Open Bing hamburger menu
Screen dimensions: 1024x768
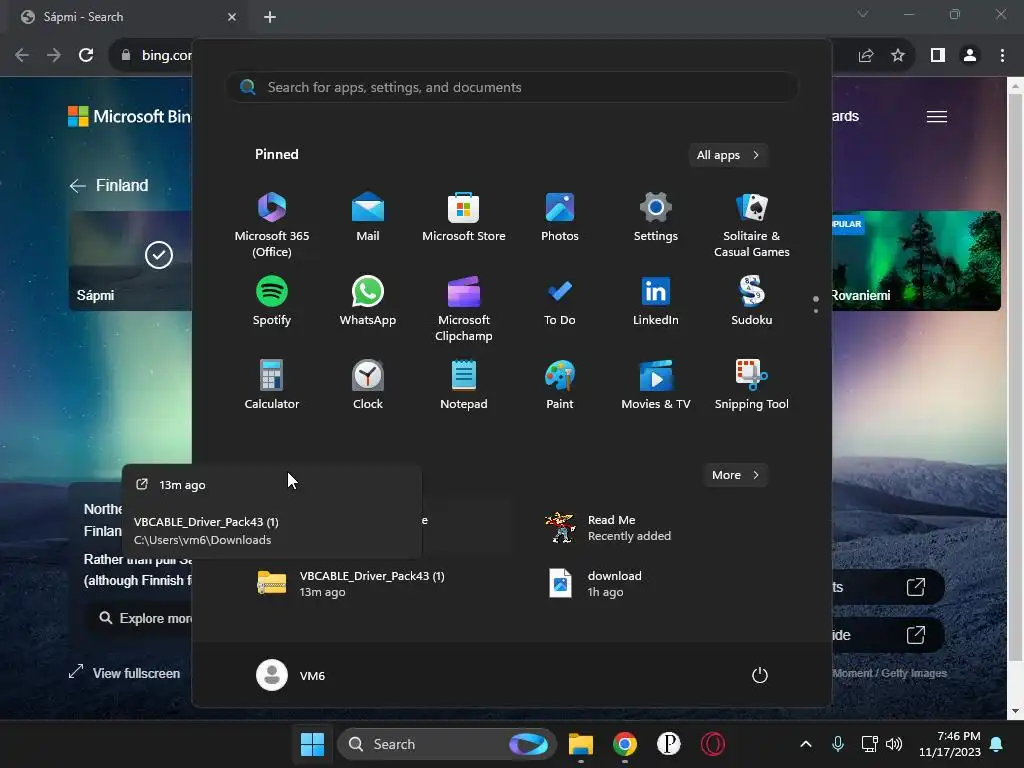(x=936, y=117)
